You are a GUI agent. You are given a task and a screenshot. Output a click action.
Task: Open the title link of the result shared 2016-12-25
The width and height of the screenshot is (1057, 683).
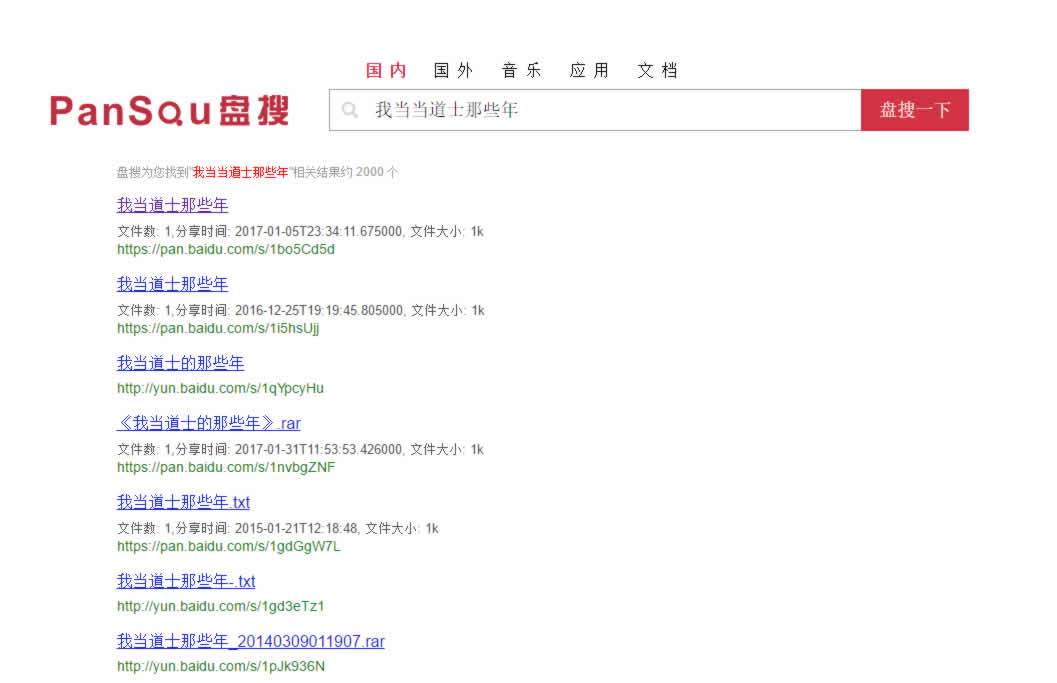pyautogui.click(x=172, y=284)
